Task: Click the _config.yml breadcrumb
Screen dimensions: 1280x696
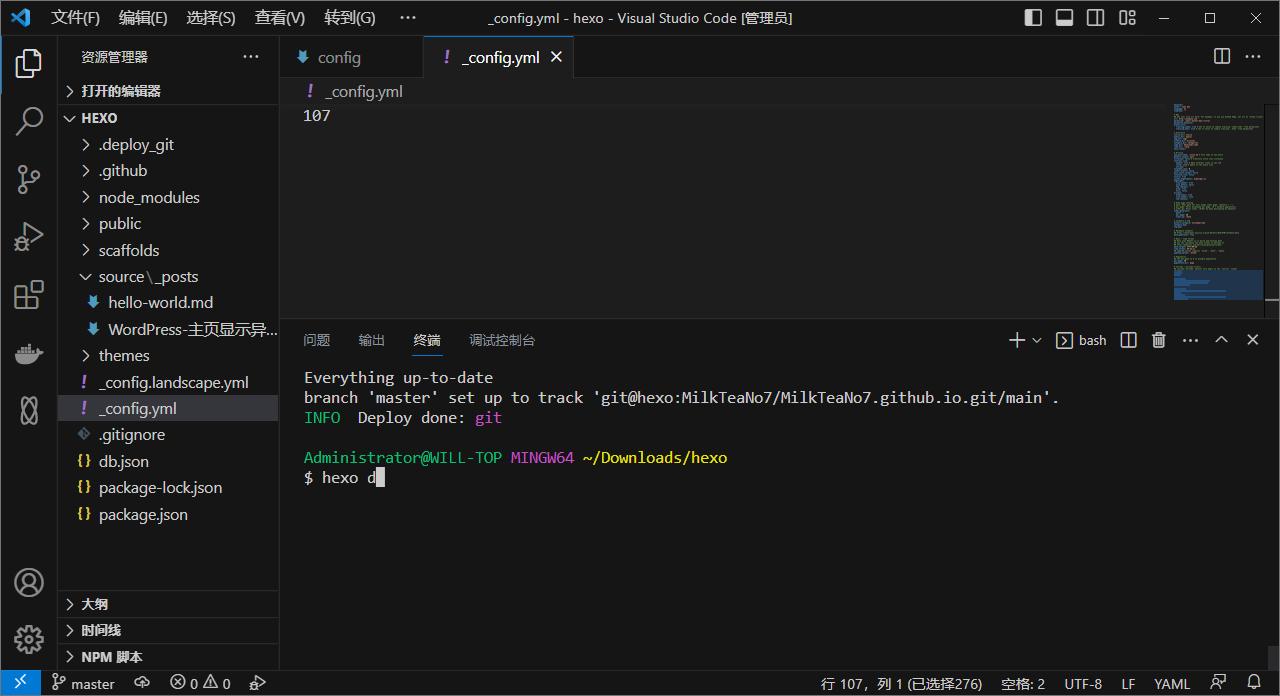Action: (x=364, y=91)
